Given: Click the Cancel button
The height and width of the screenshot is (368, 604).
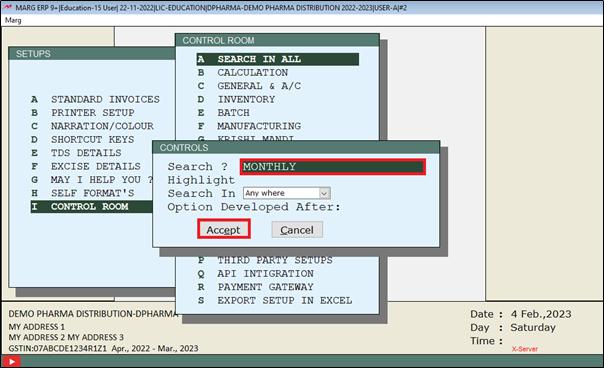Looking at the screenshot, I should point(297,230).
